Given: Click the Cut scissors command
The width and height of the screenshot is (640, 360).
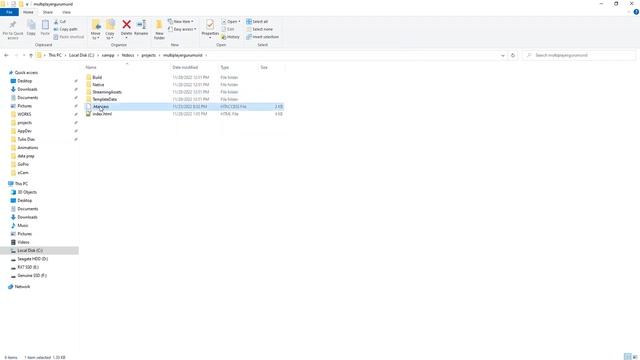Looking at the screenshot, I should click(60, 22).
